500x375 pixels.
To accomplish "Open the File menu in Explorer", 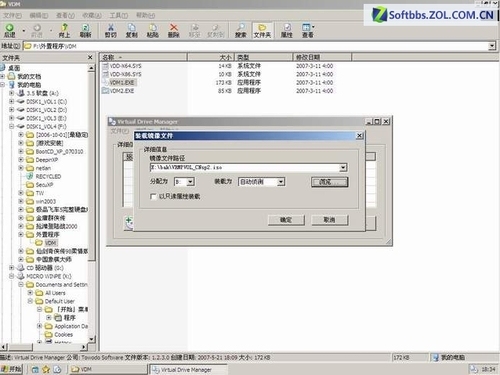I will coord(12,15).
